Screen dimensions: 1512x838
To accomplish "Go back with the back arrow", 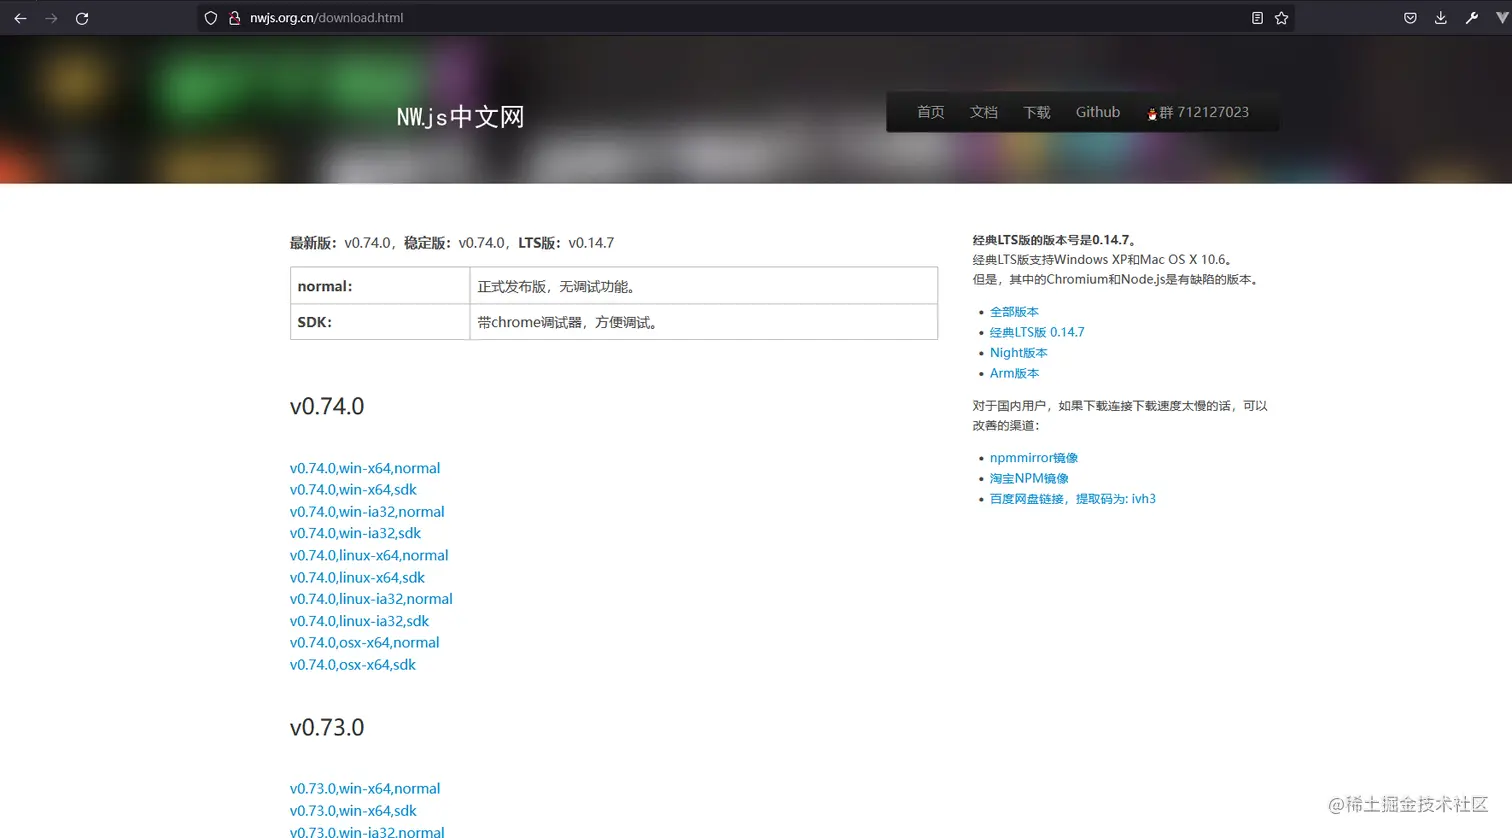I will pyautogui.click(x=20, y=17).
